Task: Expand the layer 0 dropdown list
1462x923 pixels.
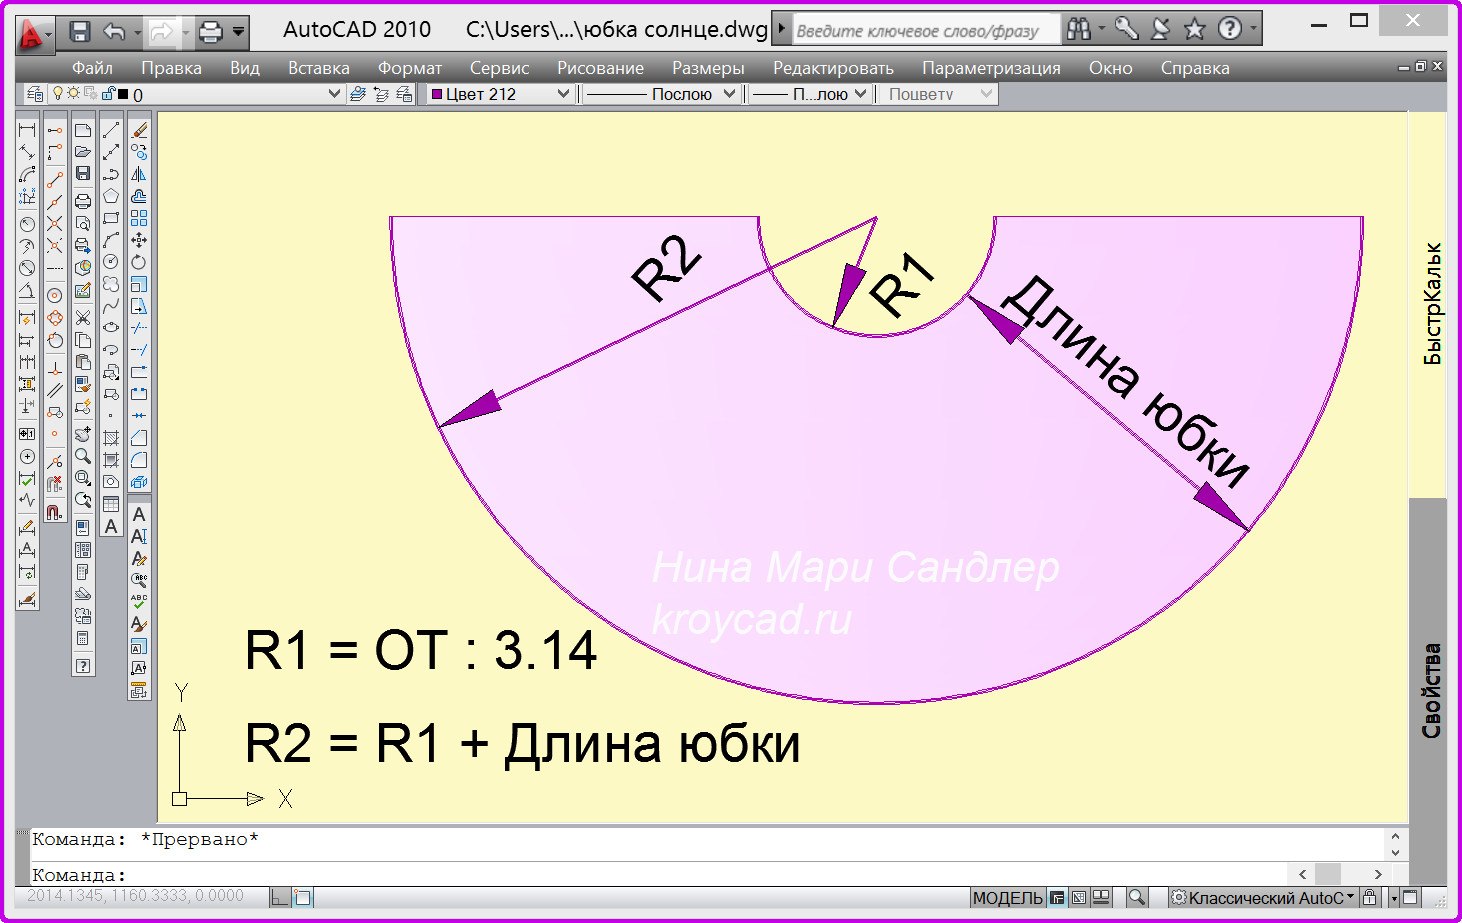Action: point(334,94)
